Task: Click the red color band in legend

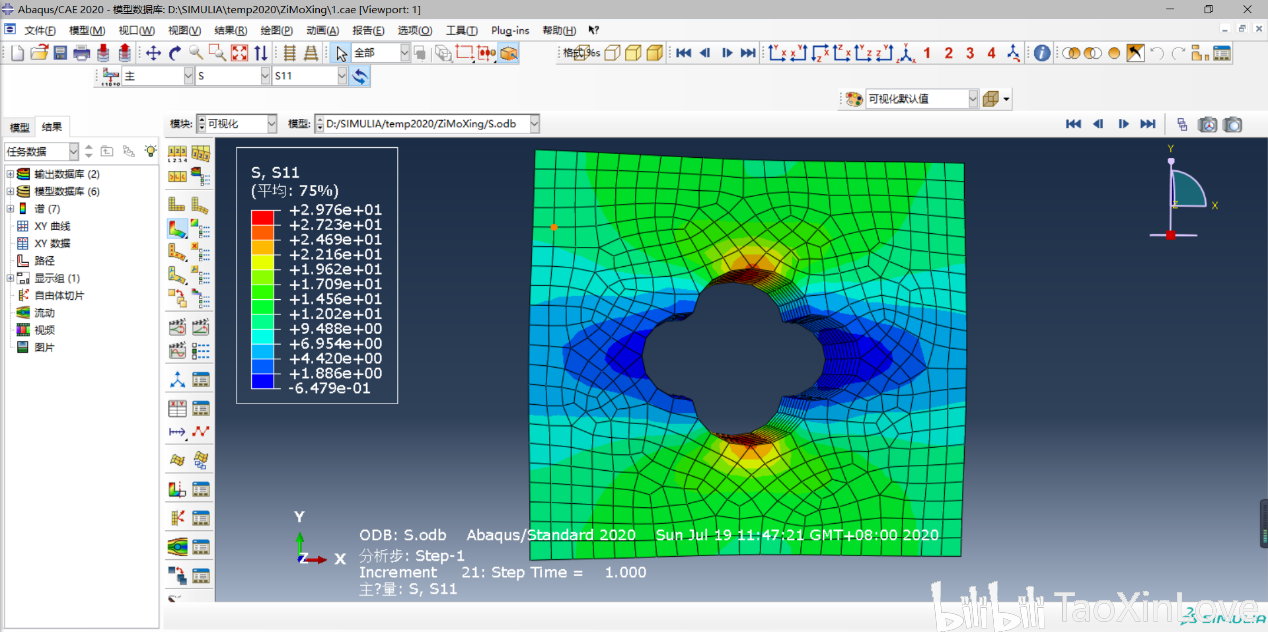Action: coord(262,217)
